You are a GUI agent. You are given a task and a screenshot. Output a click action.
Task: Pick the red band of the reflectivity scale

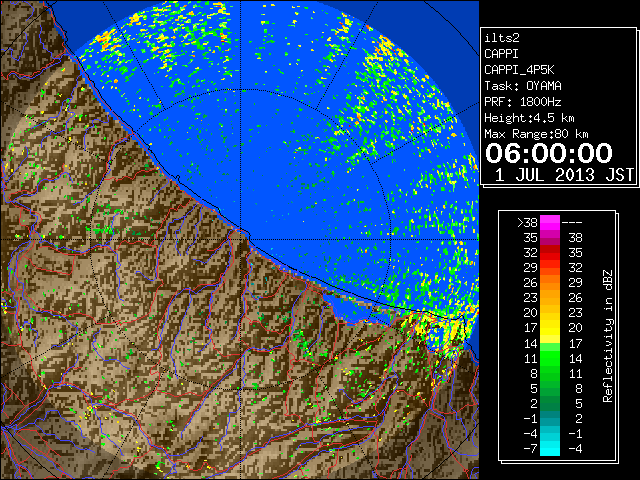[x=550, y=253]
